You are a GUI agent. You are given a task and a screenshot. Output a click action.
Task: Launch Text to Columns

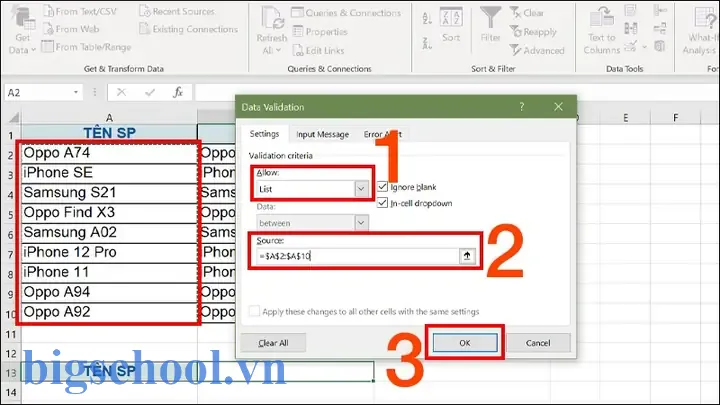[602, 31]
